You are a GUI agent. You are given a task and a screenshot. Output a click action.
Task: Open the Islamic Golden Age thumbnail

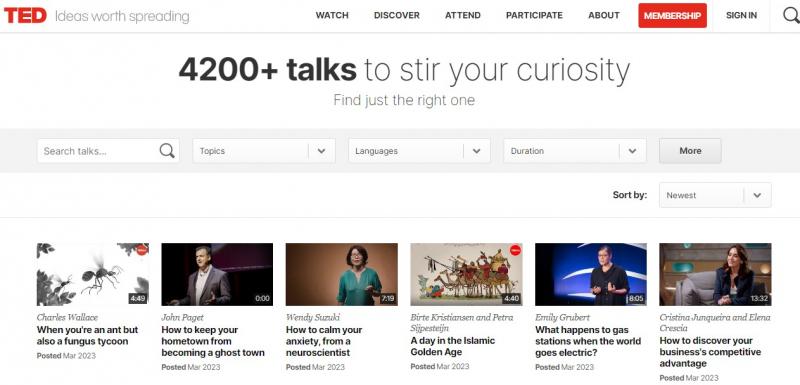point(466,274)
